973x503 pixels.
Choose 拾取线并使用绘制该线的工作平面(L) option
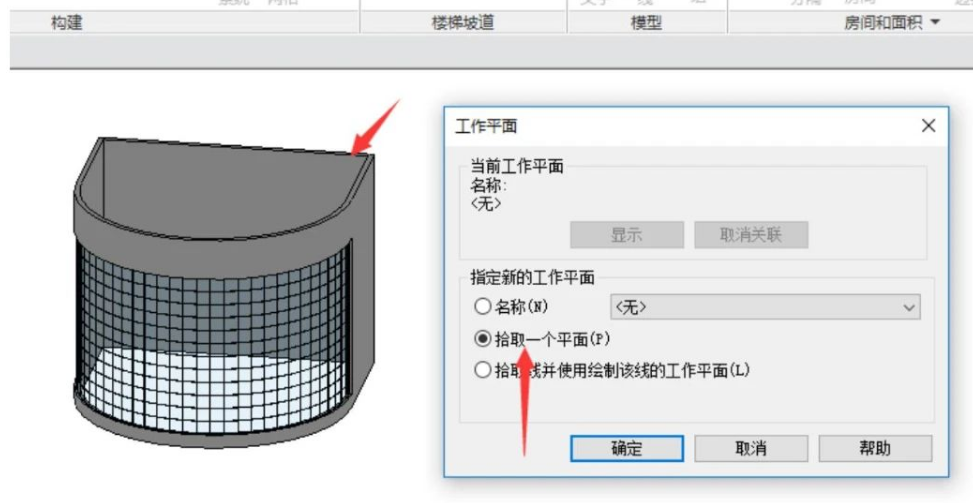[483, 371]
